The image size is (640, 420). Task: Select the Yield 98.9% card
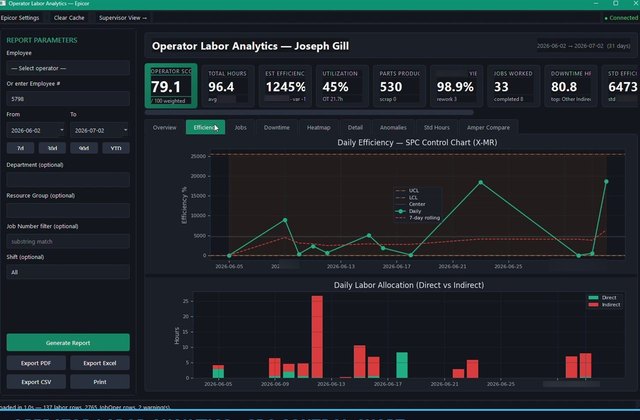pyautogui.click(x=456, y=86)
